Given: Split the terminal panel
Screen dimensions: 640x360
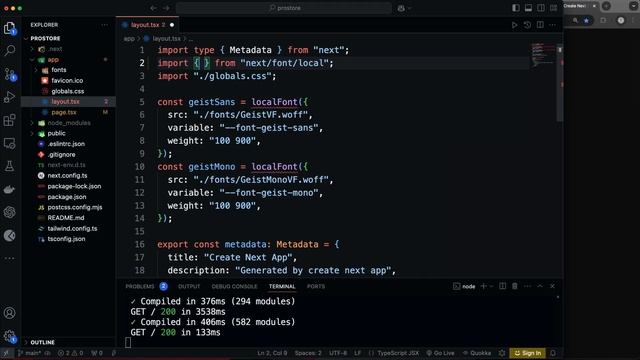Looking at the screenshot, I should coord(502,286).
